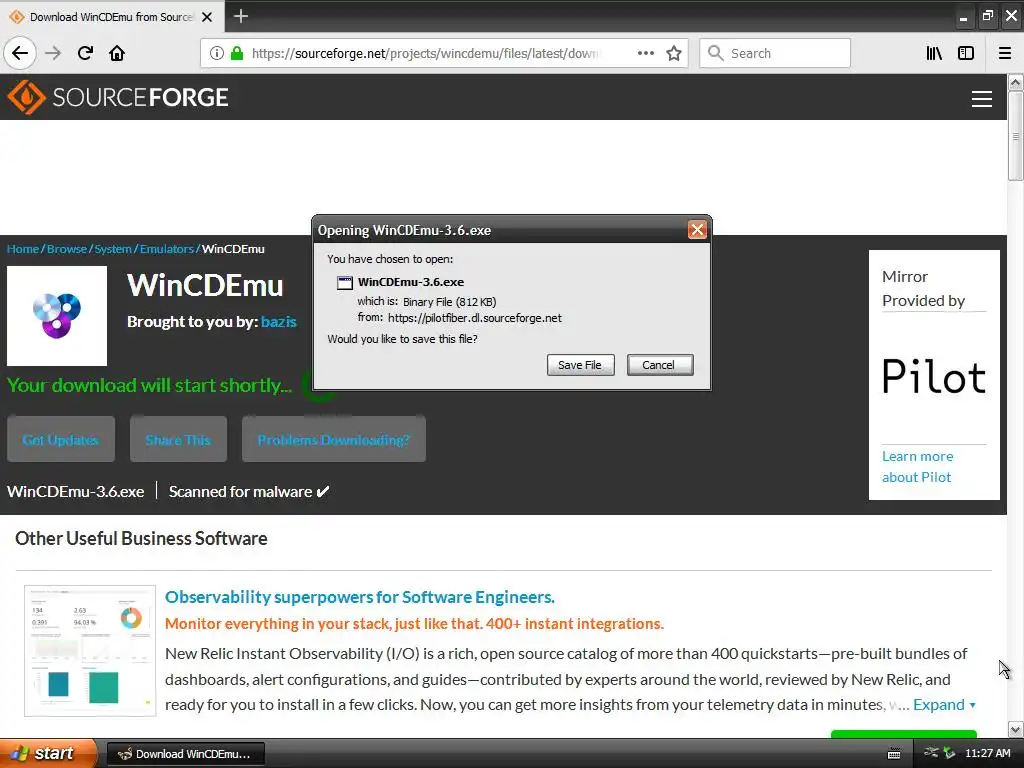This screenshot has width=1024, height=768.
Task: Click Monitor everything in your stack tagline
Action: pos(414,624)
